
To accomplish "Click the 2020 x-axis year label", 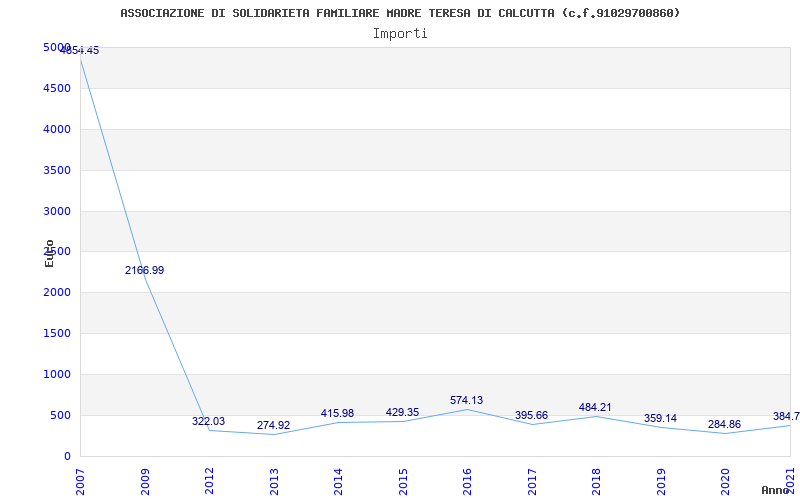I will [726, 482].
